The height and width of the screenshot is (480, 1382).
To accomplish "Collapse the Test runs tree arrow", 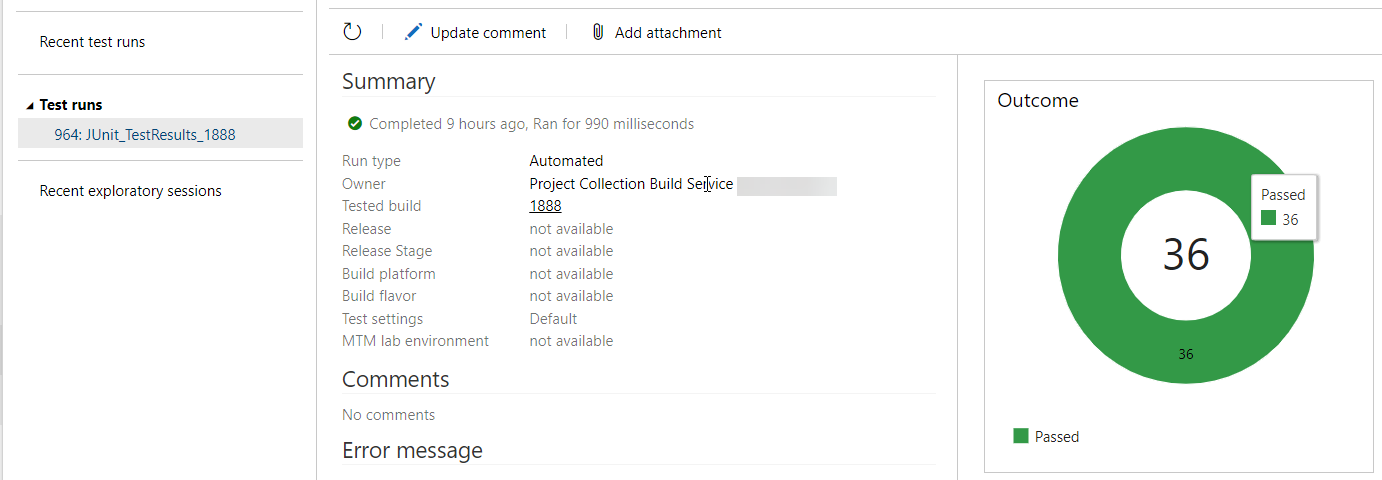I will (30, 105).
